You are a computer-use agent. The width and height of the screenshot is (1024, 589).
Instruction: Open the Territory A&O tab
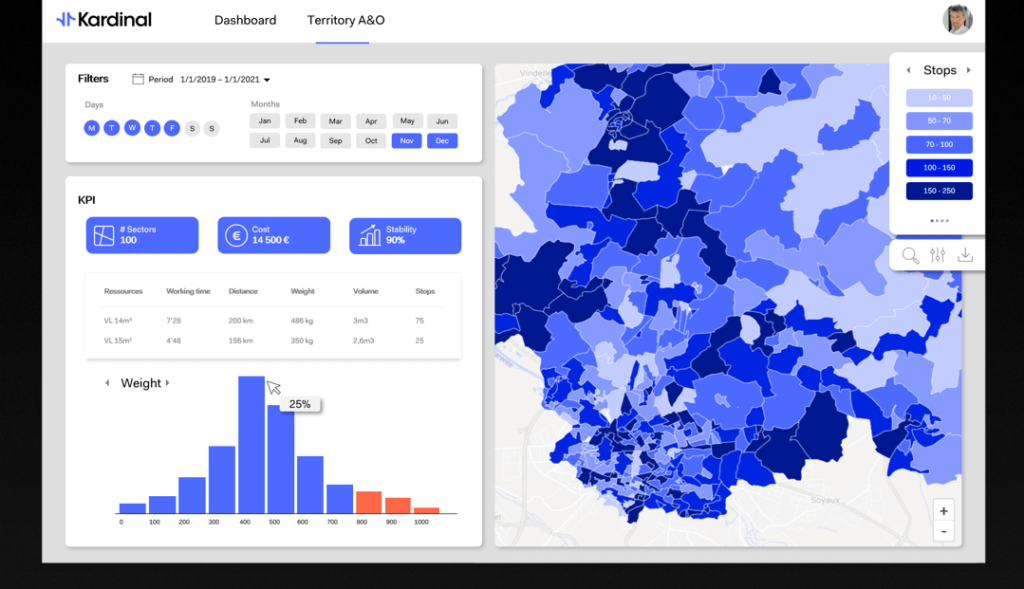(345, 20)
